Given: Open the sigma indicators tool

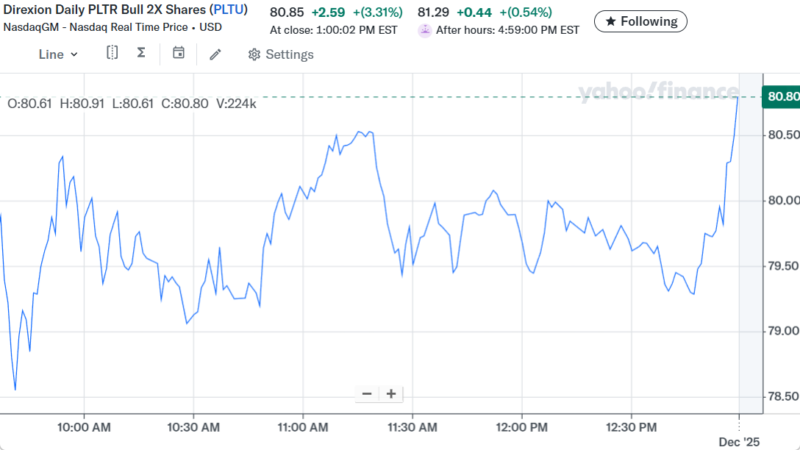Looking at the screenshot, I should point(140,53).
